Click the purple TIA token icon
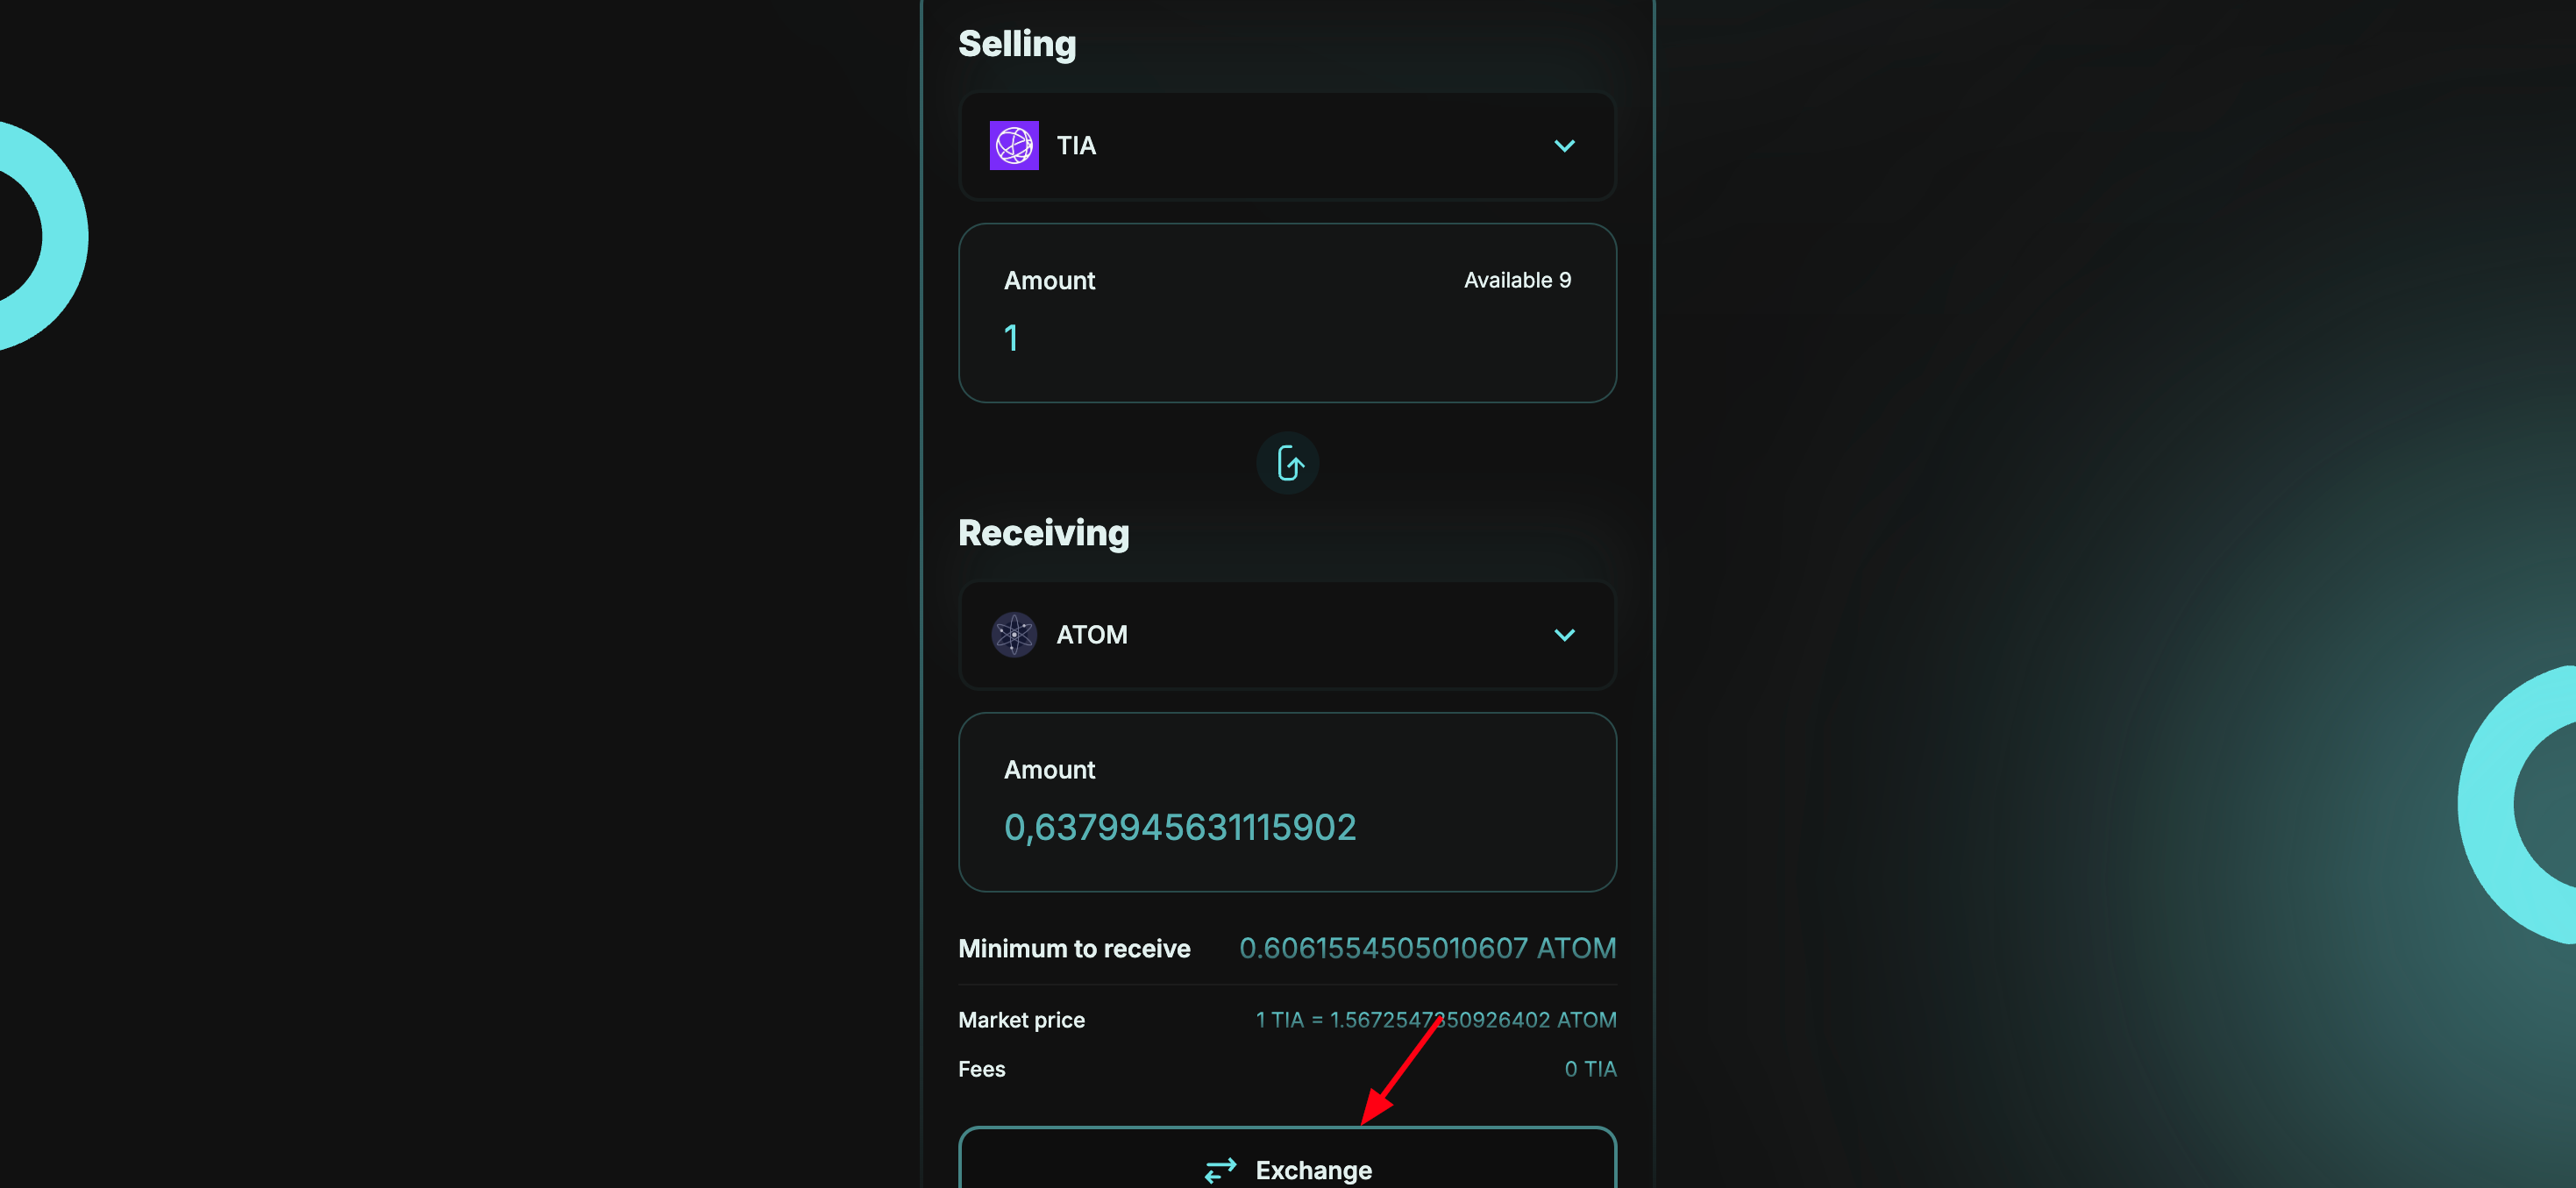Image resolution: width=2576 pixels, height=1188 pixels. 1014,146
